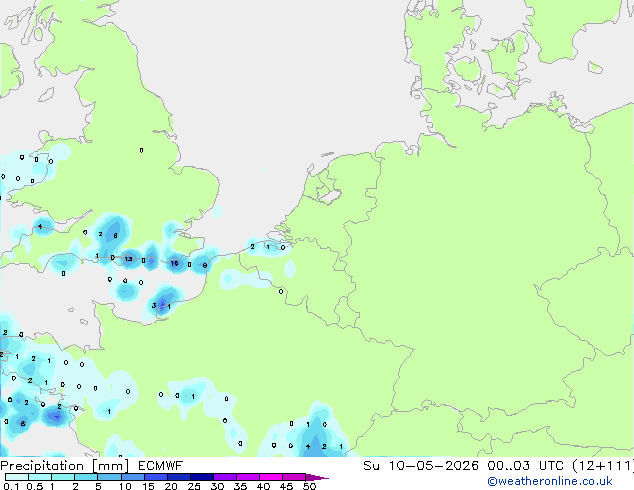The width and height of the screenshot is (634, 490).
Task: Click the legend label '50'
Action: click(310, 486)
